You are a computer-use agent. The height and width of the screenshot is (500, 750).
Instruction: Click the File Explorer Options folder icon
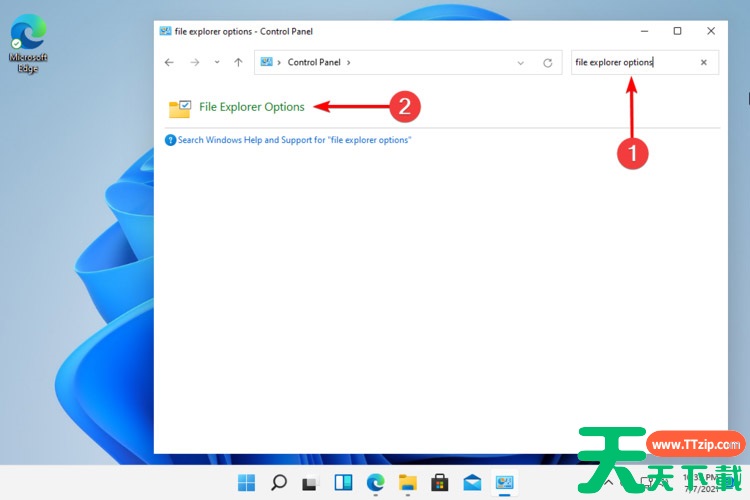[x=180, y=109]
